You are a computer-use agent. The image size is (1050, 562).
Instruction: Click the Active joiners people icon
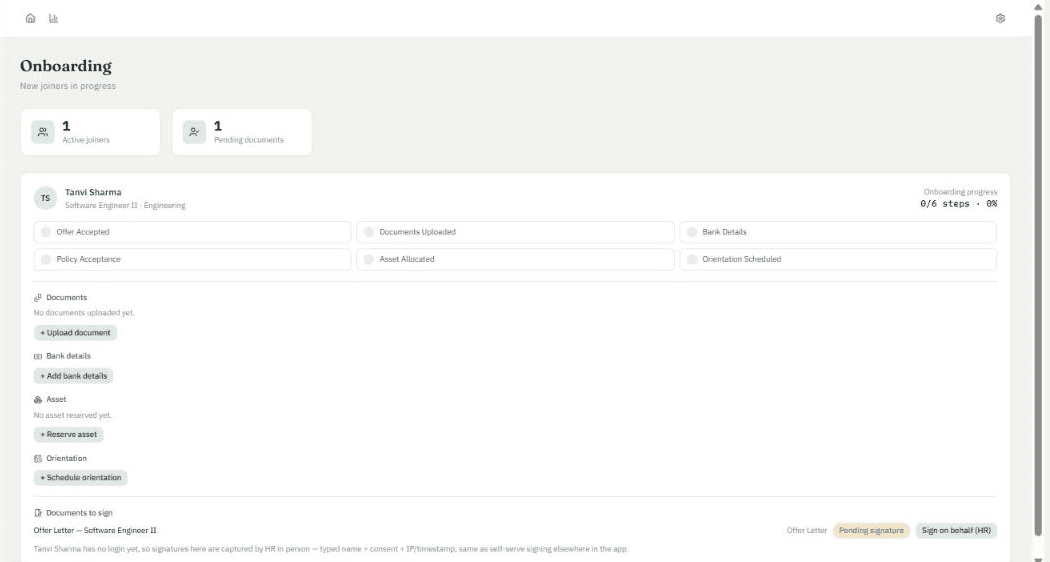[43, 132]
